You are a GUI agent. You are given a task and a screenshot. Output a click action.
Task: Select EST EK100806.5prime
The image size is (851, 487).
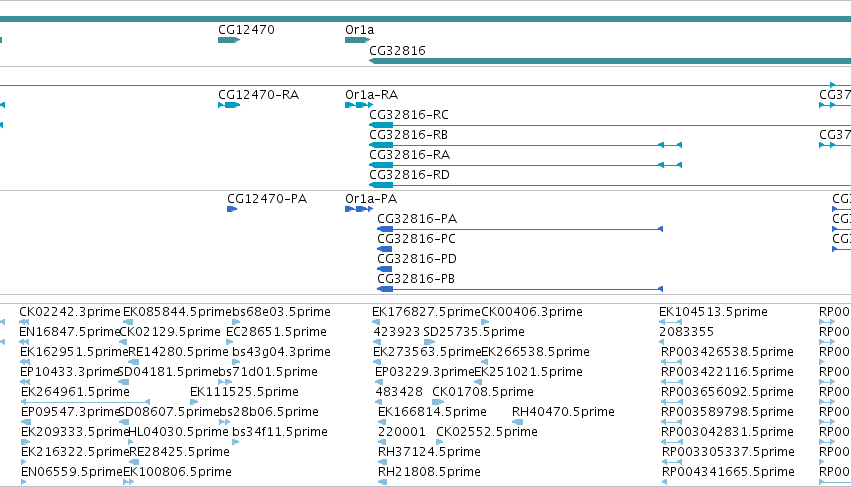coord(177,473)
